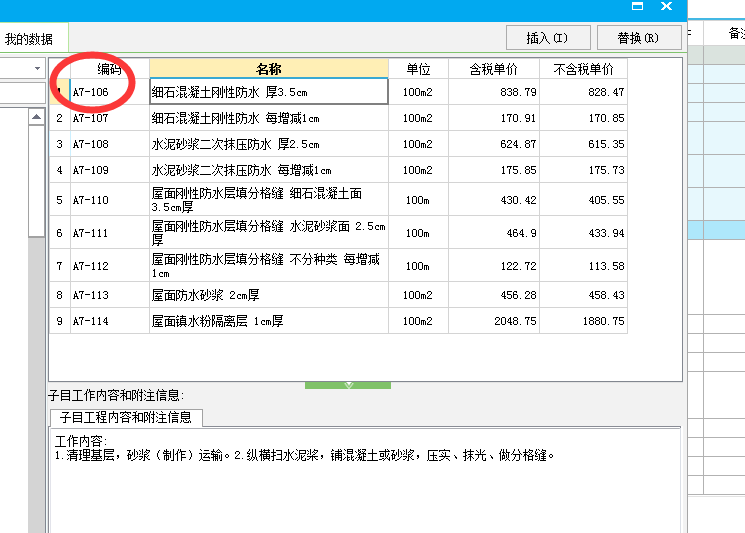The image size is (745, 533).
Task: Click name 屋面刚性防水层填分格缝 细石混凝土面
Action: [x=269, y=200]
